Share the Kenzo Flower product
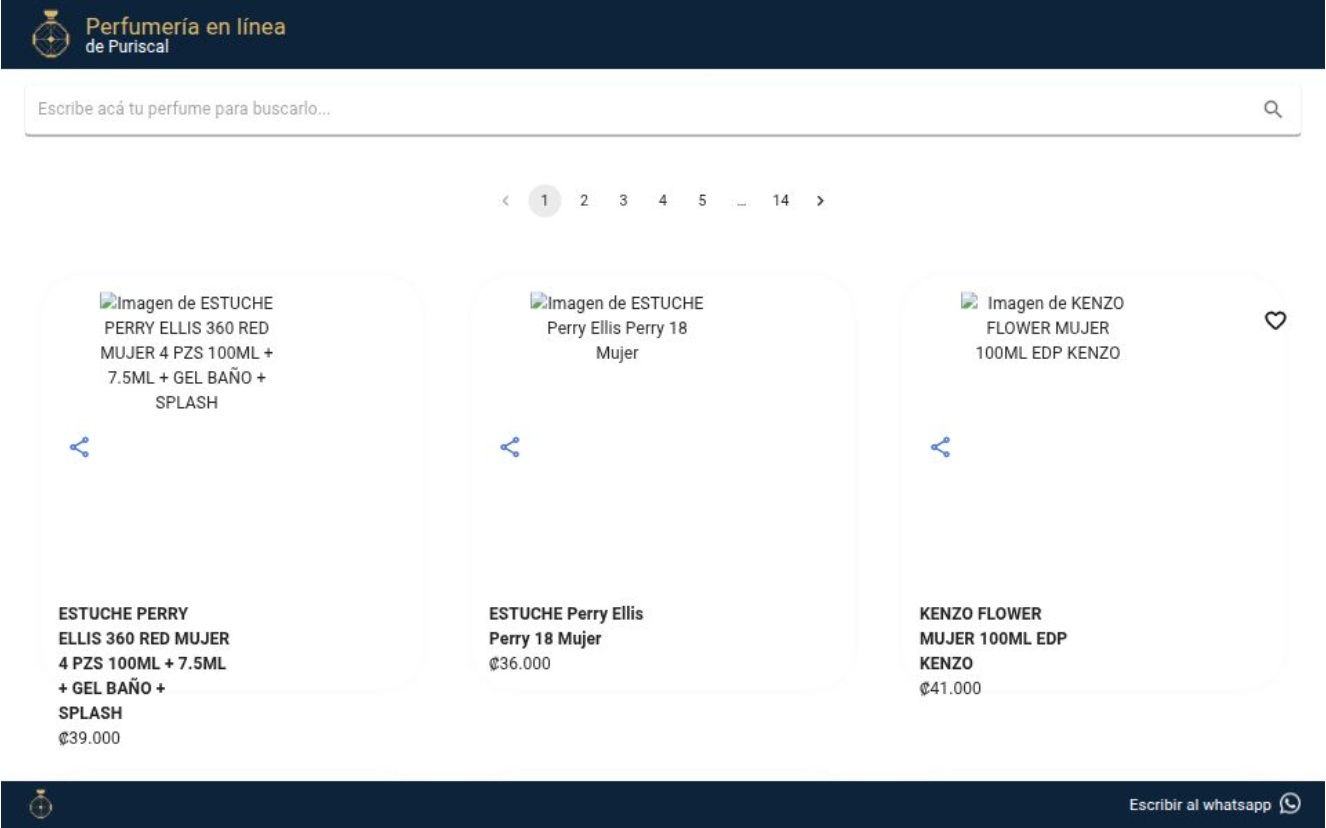This screenshot has width=1326, height=828. [x=940, y=447]
